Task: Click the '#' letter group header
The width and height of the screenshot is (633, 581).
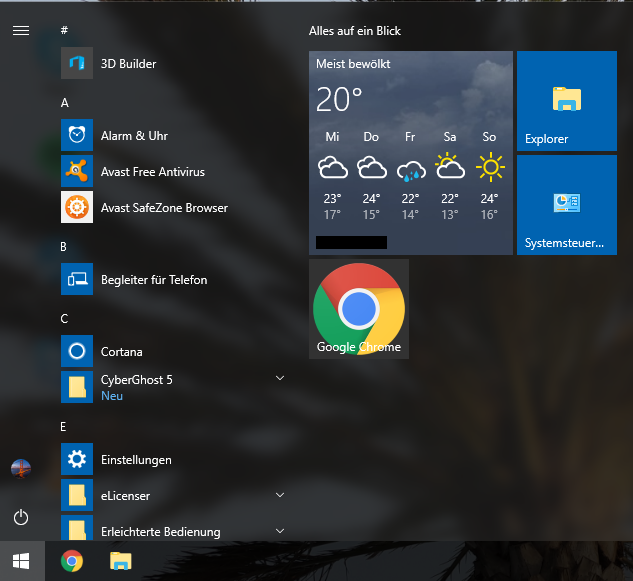Action: 64,30
